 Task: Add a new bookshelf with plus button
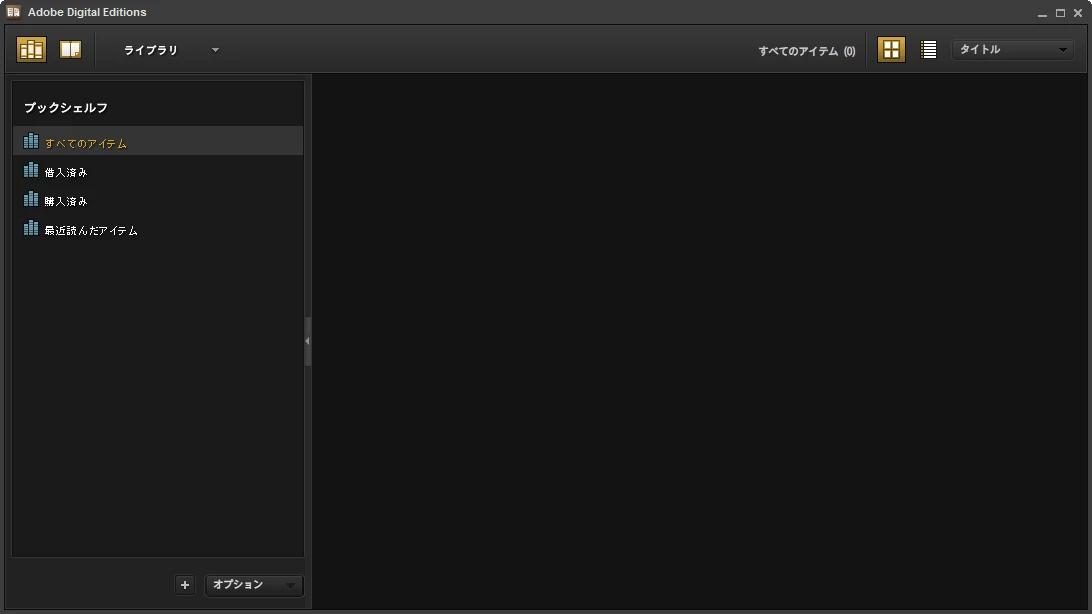pyautogui.click(x=185, y=585)
